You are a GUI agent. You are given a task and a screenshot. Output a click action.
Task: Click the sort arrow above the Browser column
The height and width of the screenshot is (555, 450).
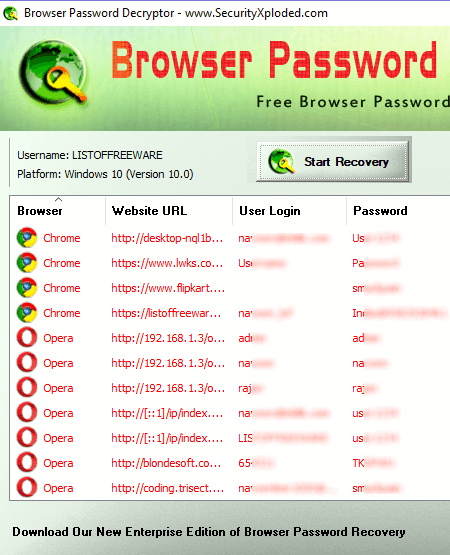click(58, 200)
